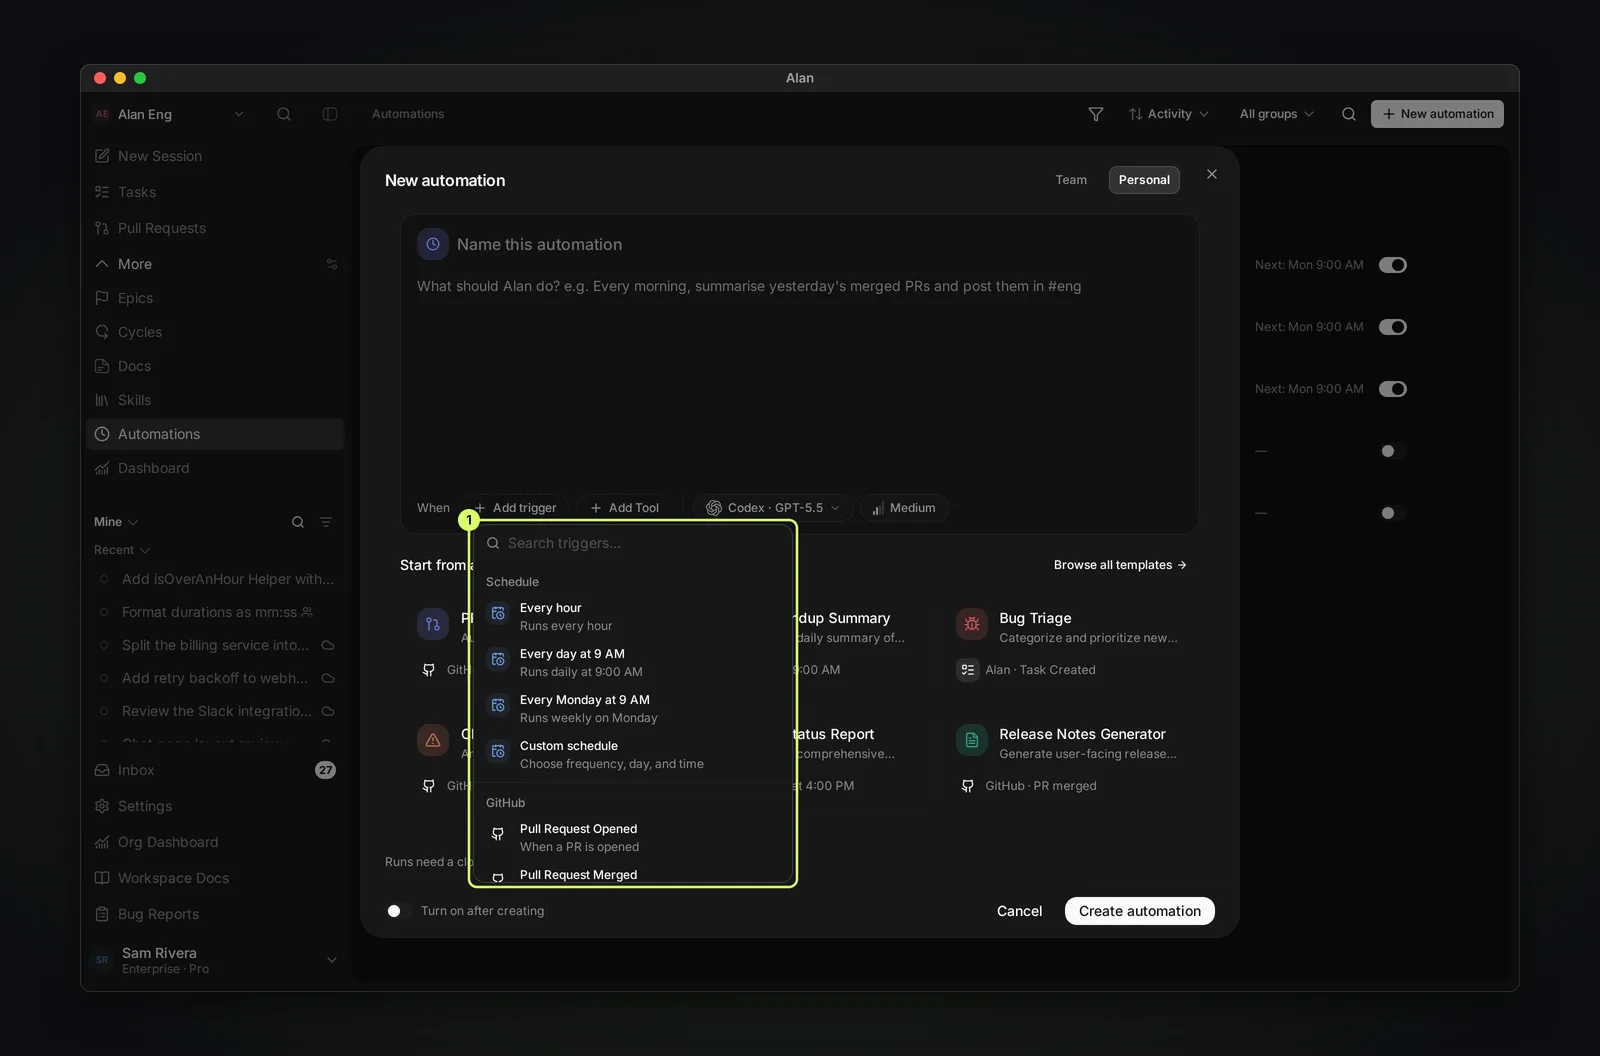The image size is (1600, 1056).
Task: Open the All groups dropdown
Action: click(x=1277, y=114)
